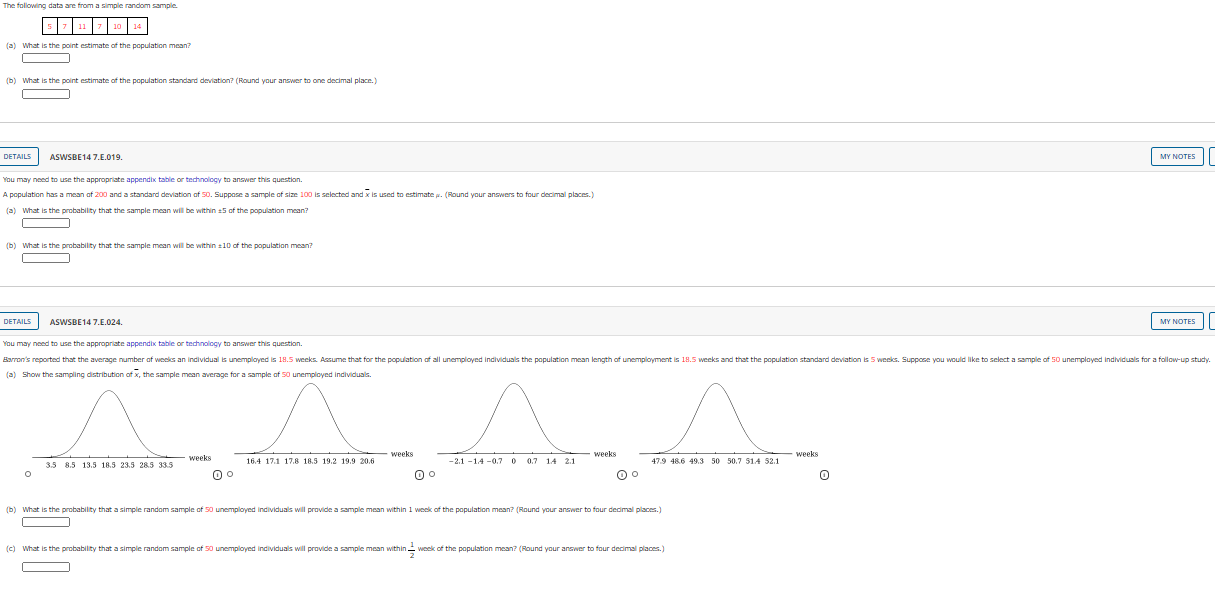Open appendix table link in question 7.E.024
1215x589 pixels.
[151, 343]
